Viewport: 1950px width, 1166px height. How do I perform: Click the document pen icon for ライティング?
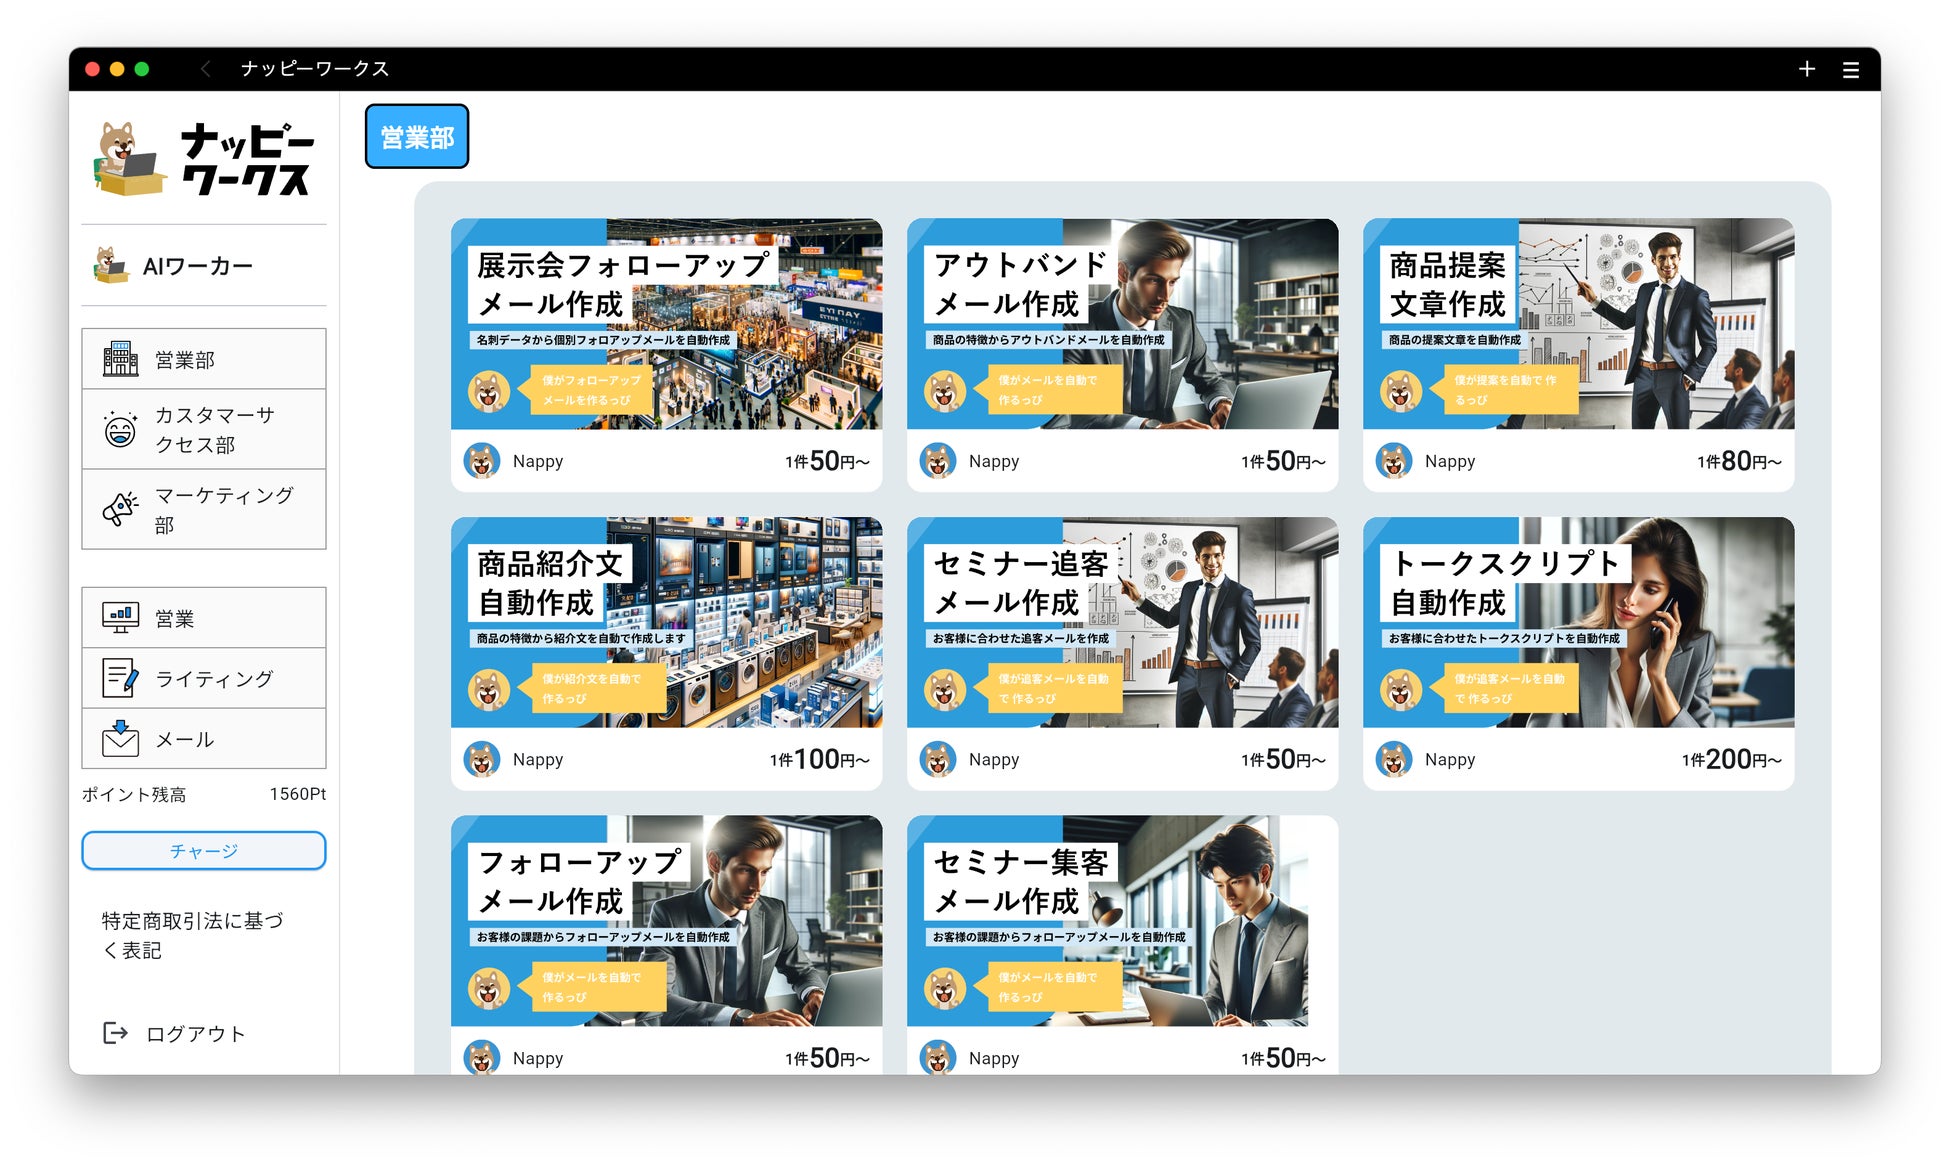[120, 678]
